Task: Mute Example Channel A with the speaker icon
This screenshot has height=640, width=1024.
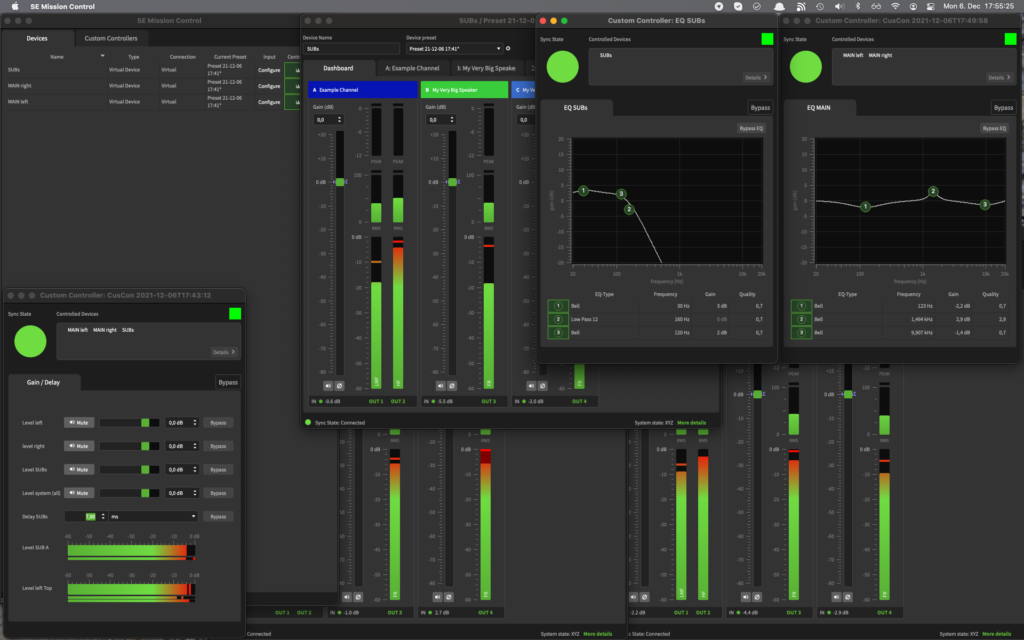Action: click(x=328, y=385)
